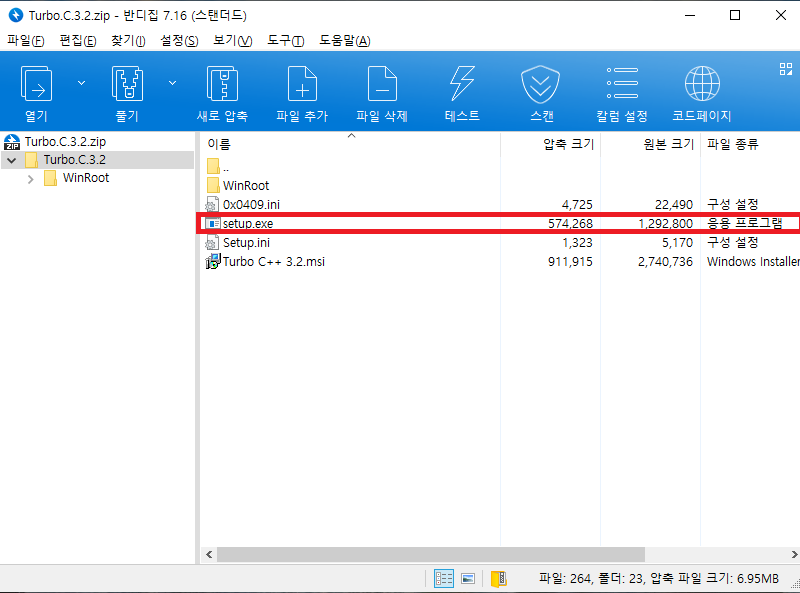Click the ZIP archive icon in tree
The width and height of the screenshot is (800, 593).
click(12, 142)
